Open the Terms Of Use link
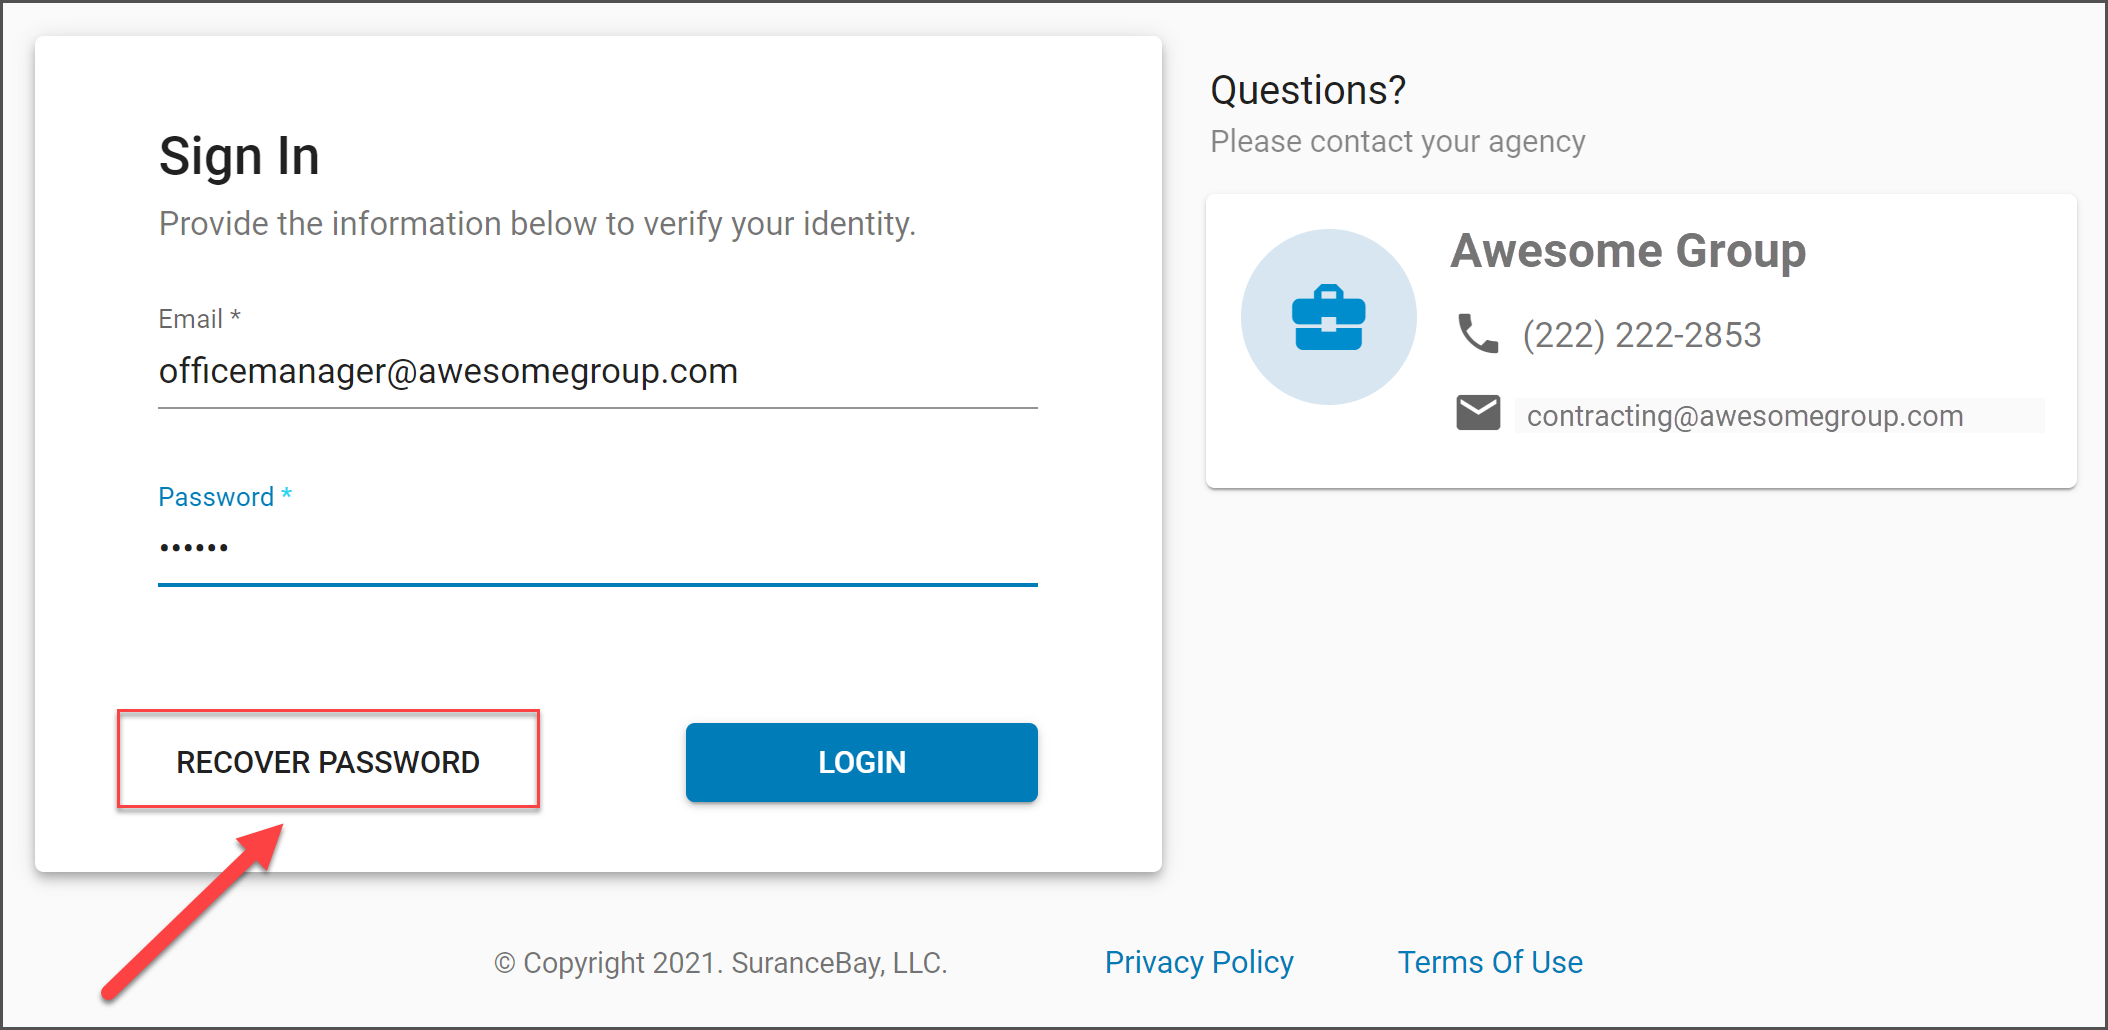 pyautogui.click(x=1490, y=962)
